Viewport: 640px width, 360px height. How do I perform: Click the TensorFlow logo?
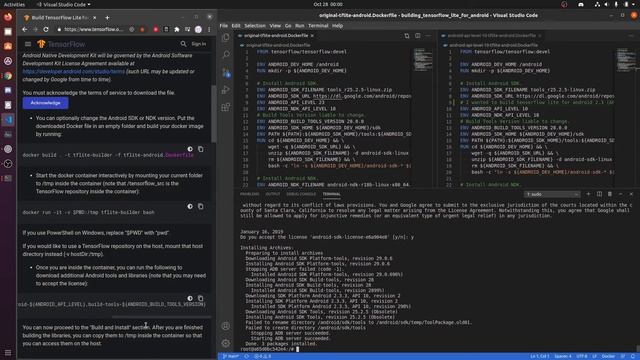point(61,44)
